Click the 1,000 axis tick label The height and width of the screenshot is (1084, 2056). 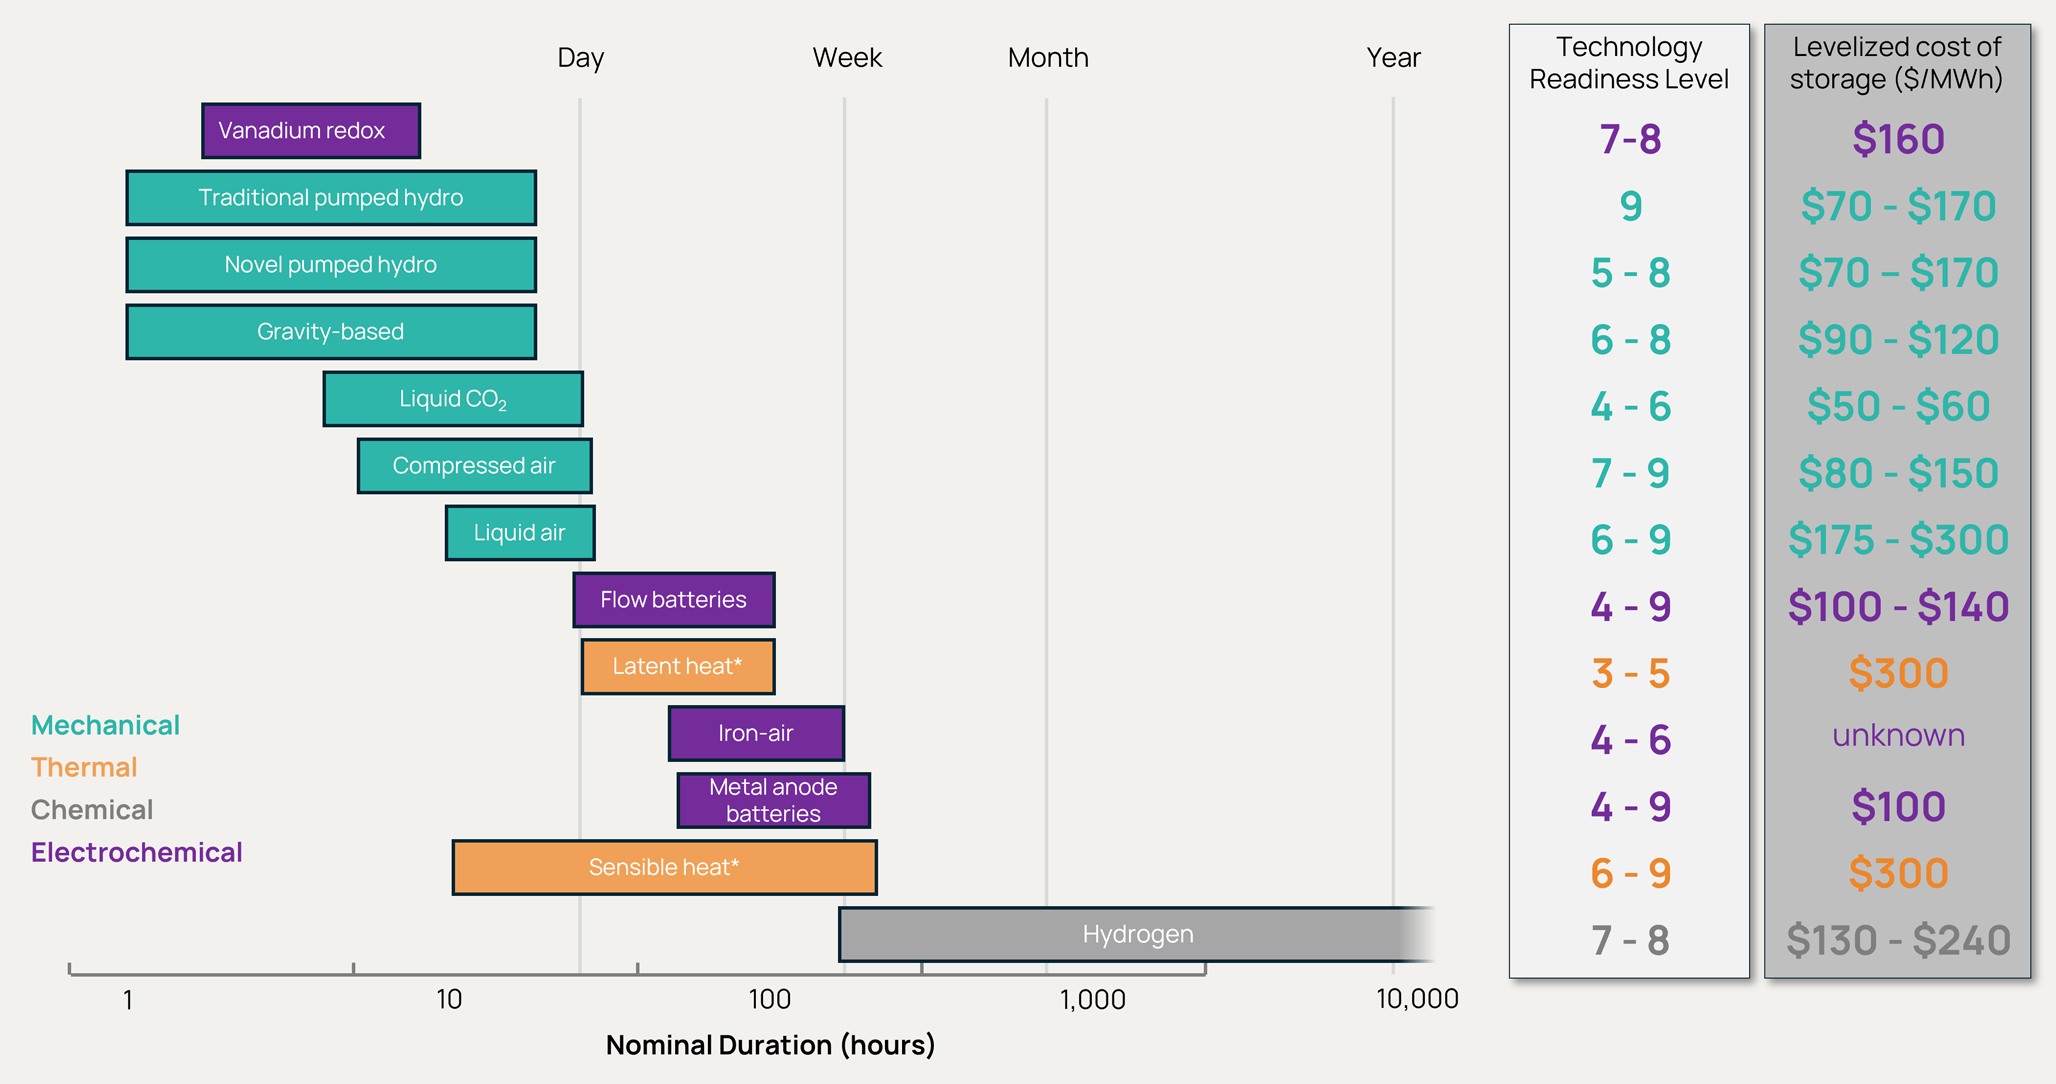pyautogui.click(x=1093, y=1000)
